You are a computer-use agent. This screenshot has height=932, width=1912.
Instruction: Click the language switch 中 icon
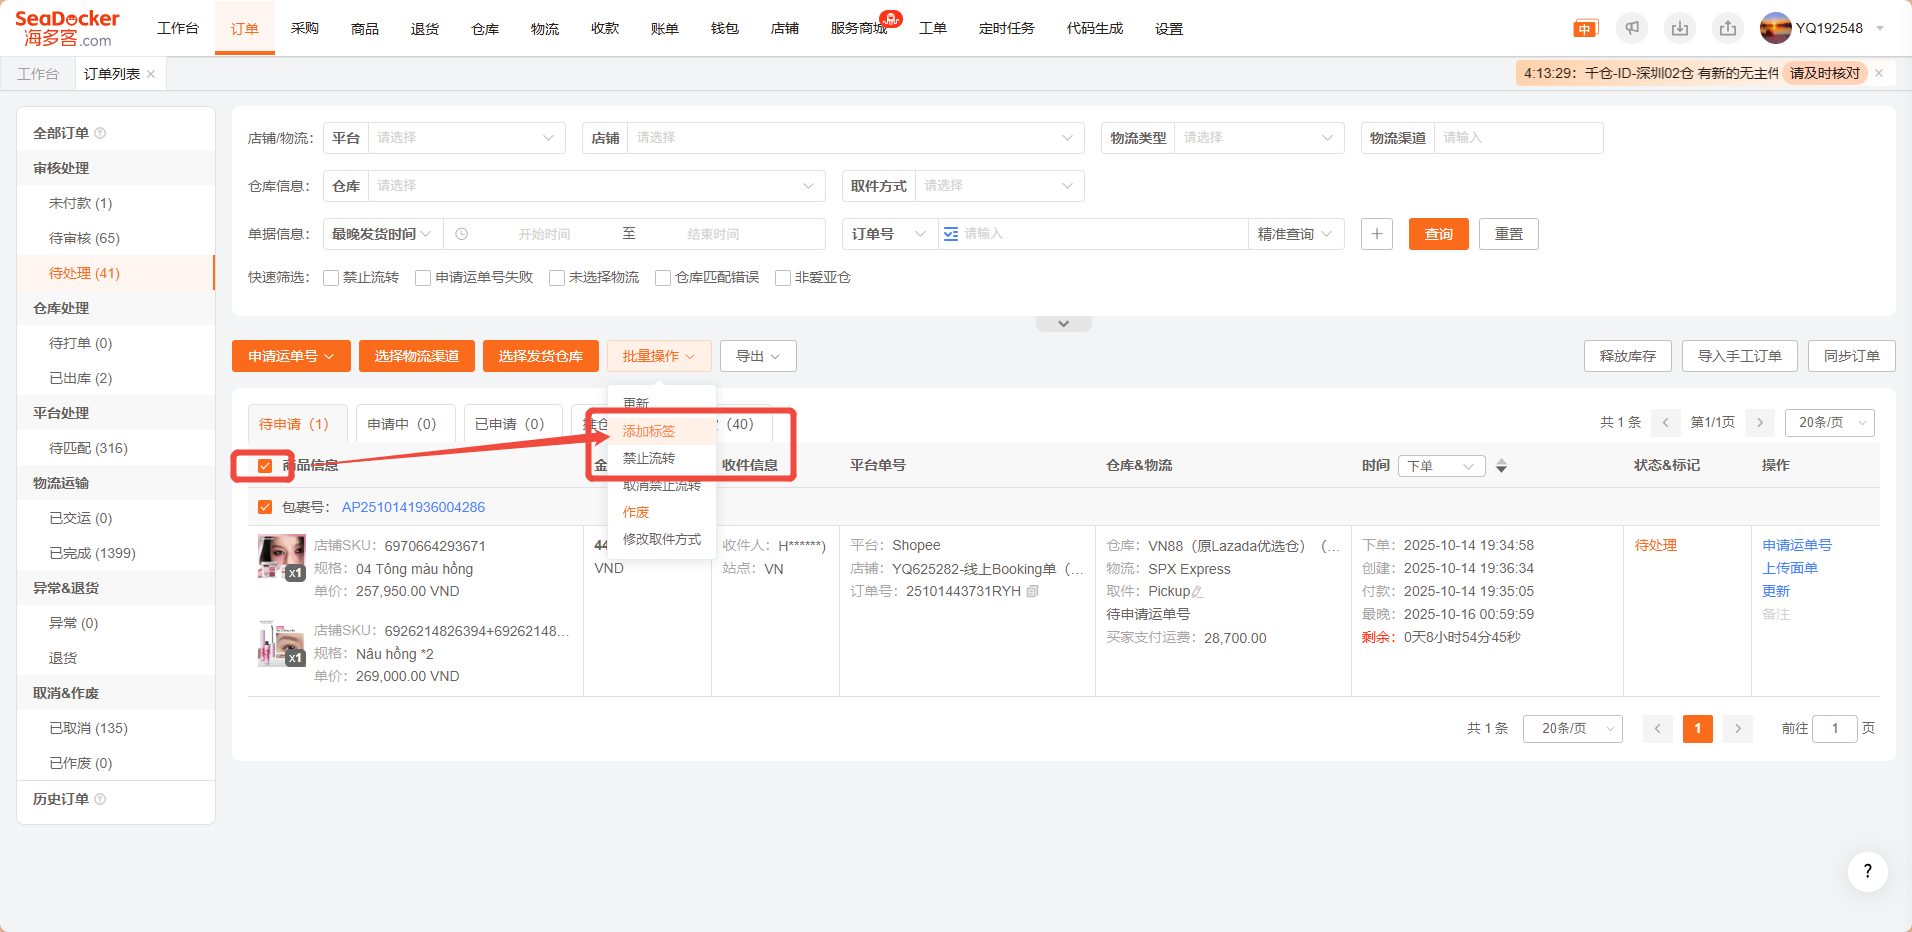click(x=1585, y=29)
